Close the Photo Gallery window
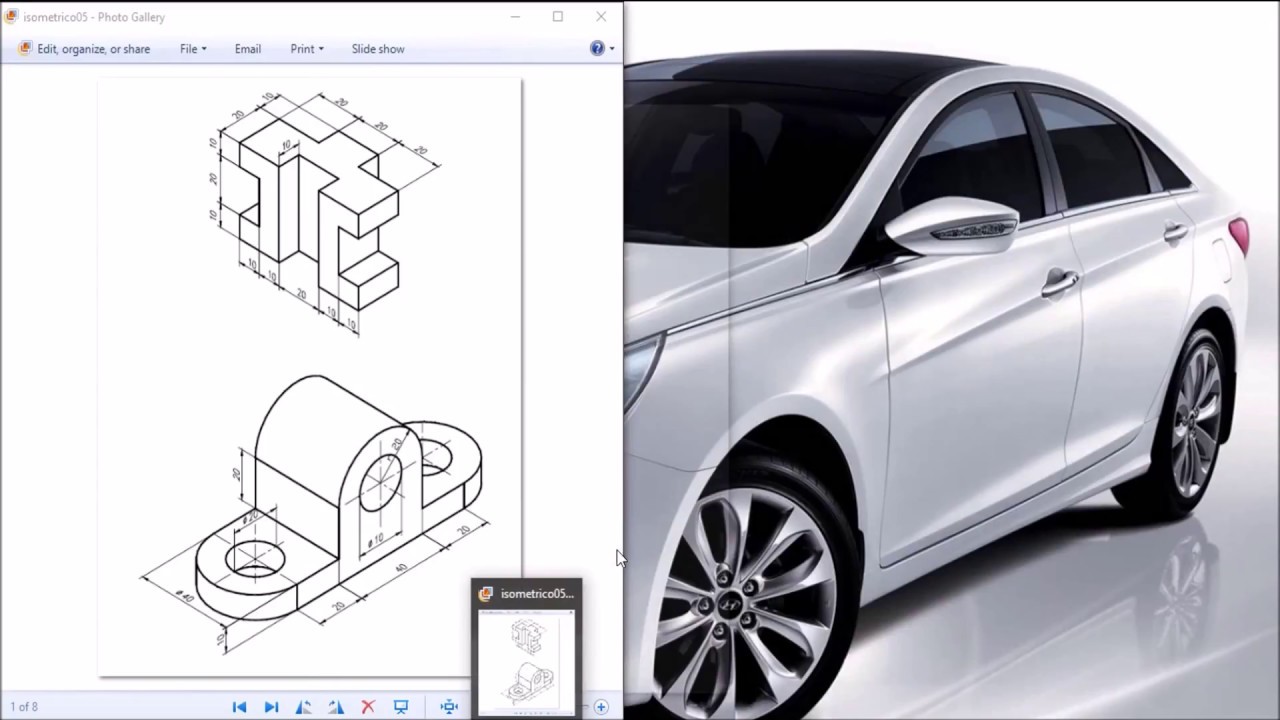Viewport: 1280px width, 720px height. click(601, 16)
